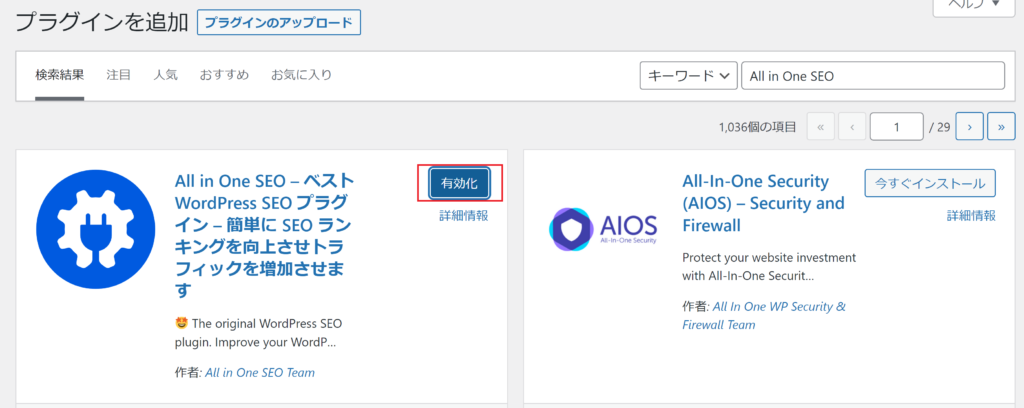
Task: Switch to the 人気 tab
Action: [166, 75]
